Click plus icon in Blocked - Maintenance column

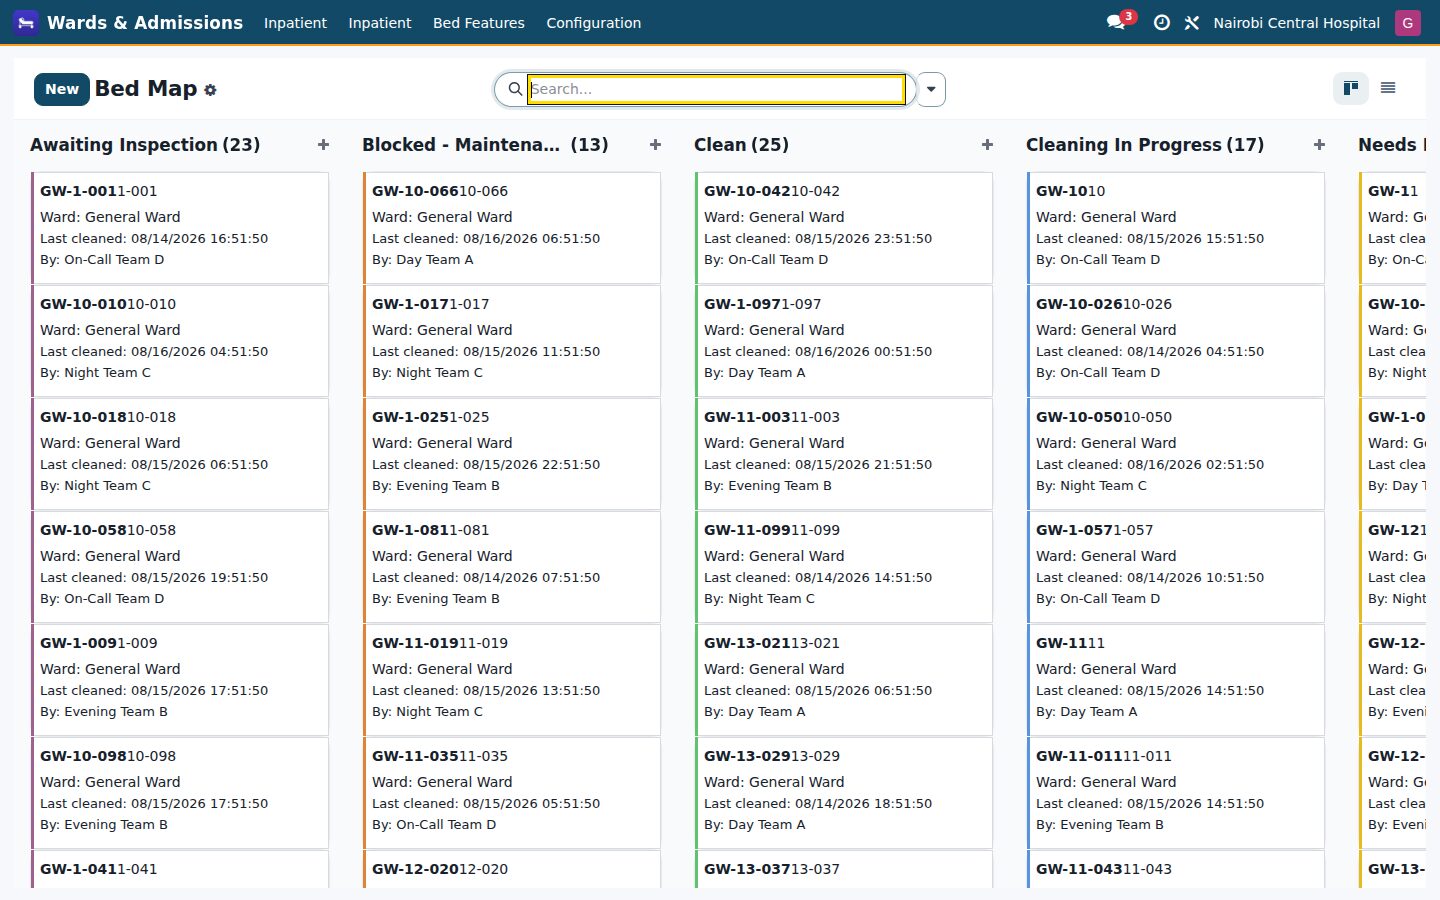tap(655, 145)
